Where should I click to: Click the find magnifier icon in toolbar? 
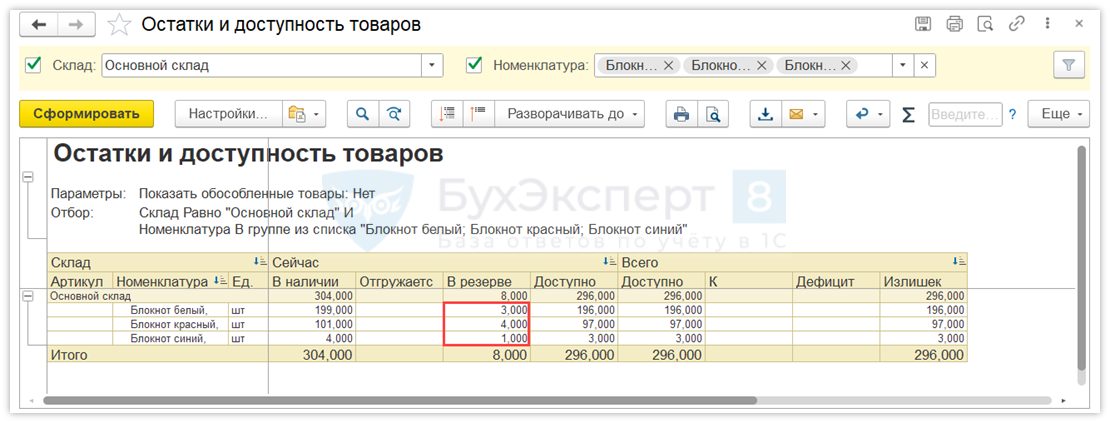363,114
